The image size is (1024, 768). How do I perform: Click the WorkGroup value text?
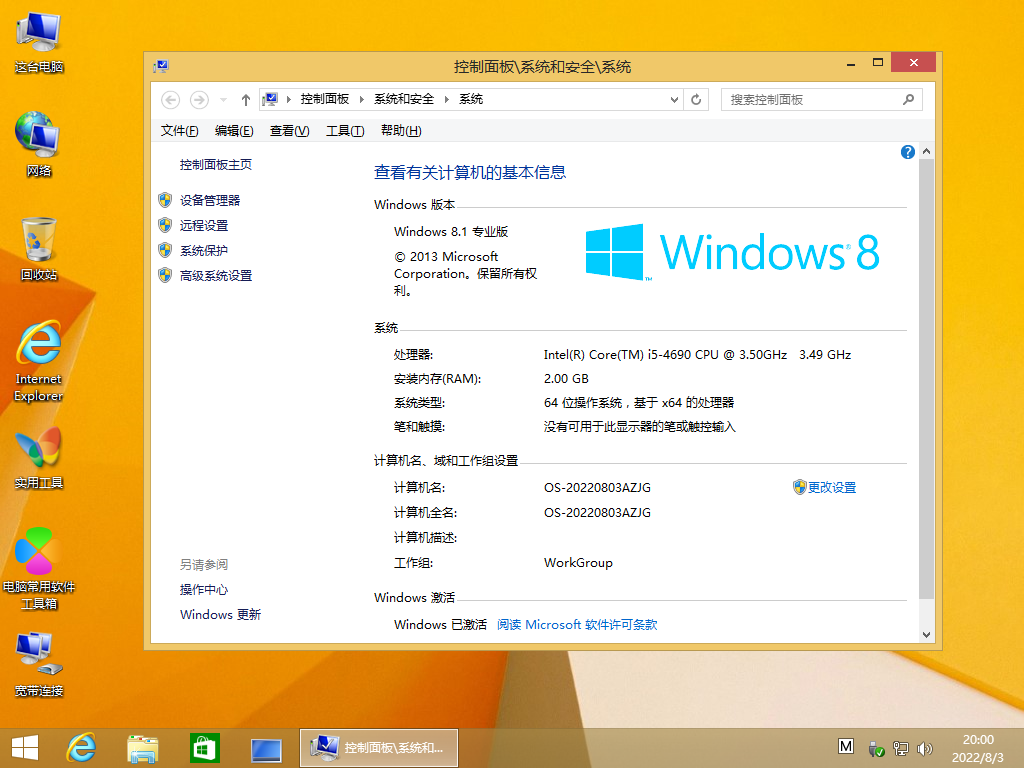click(578, 563)
